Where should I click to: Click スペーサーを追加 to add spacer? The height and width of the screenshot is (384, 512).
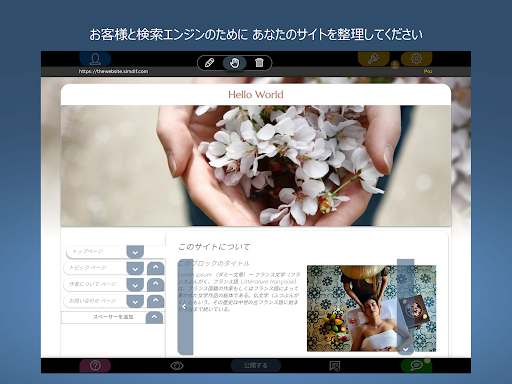click(x=113, y=317)
